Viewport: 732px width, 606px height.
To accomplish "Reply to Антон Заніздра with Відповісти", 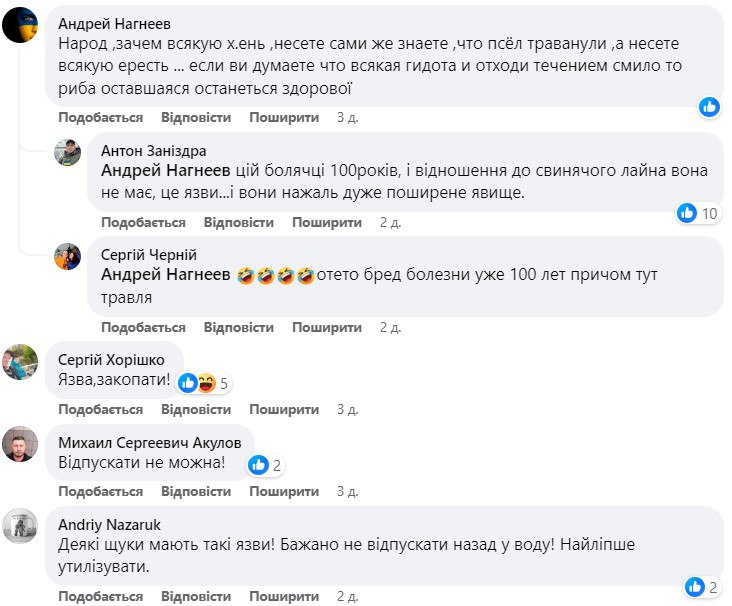I will click(x=238, y=222).
